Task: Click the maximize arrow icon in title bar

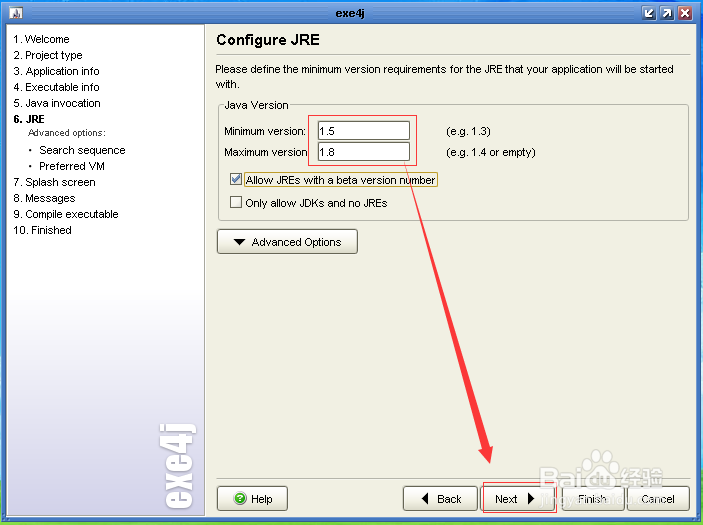Action: point(667,13)
